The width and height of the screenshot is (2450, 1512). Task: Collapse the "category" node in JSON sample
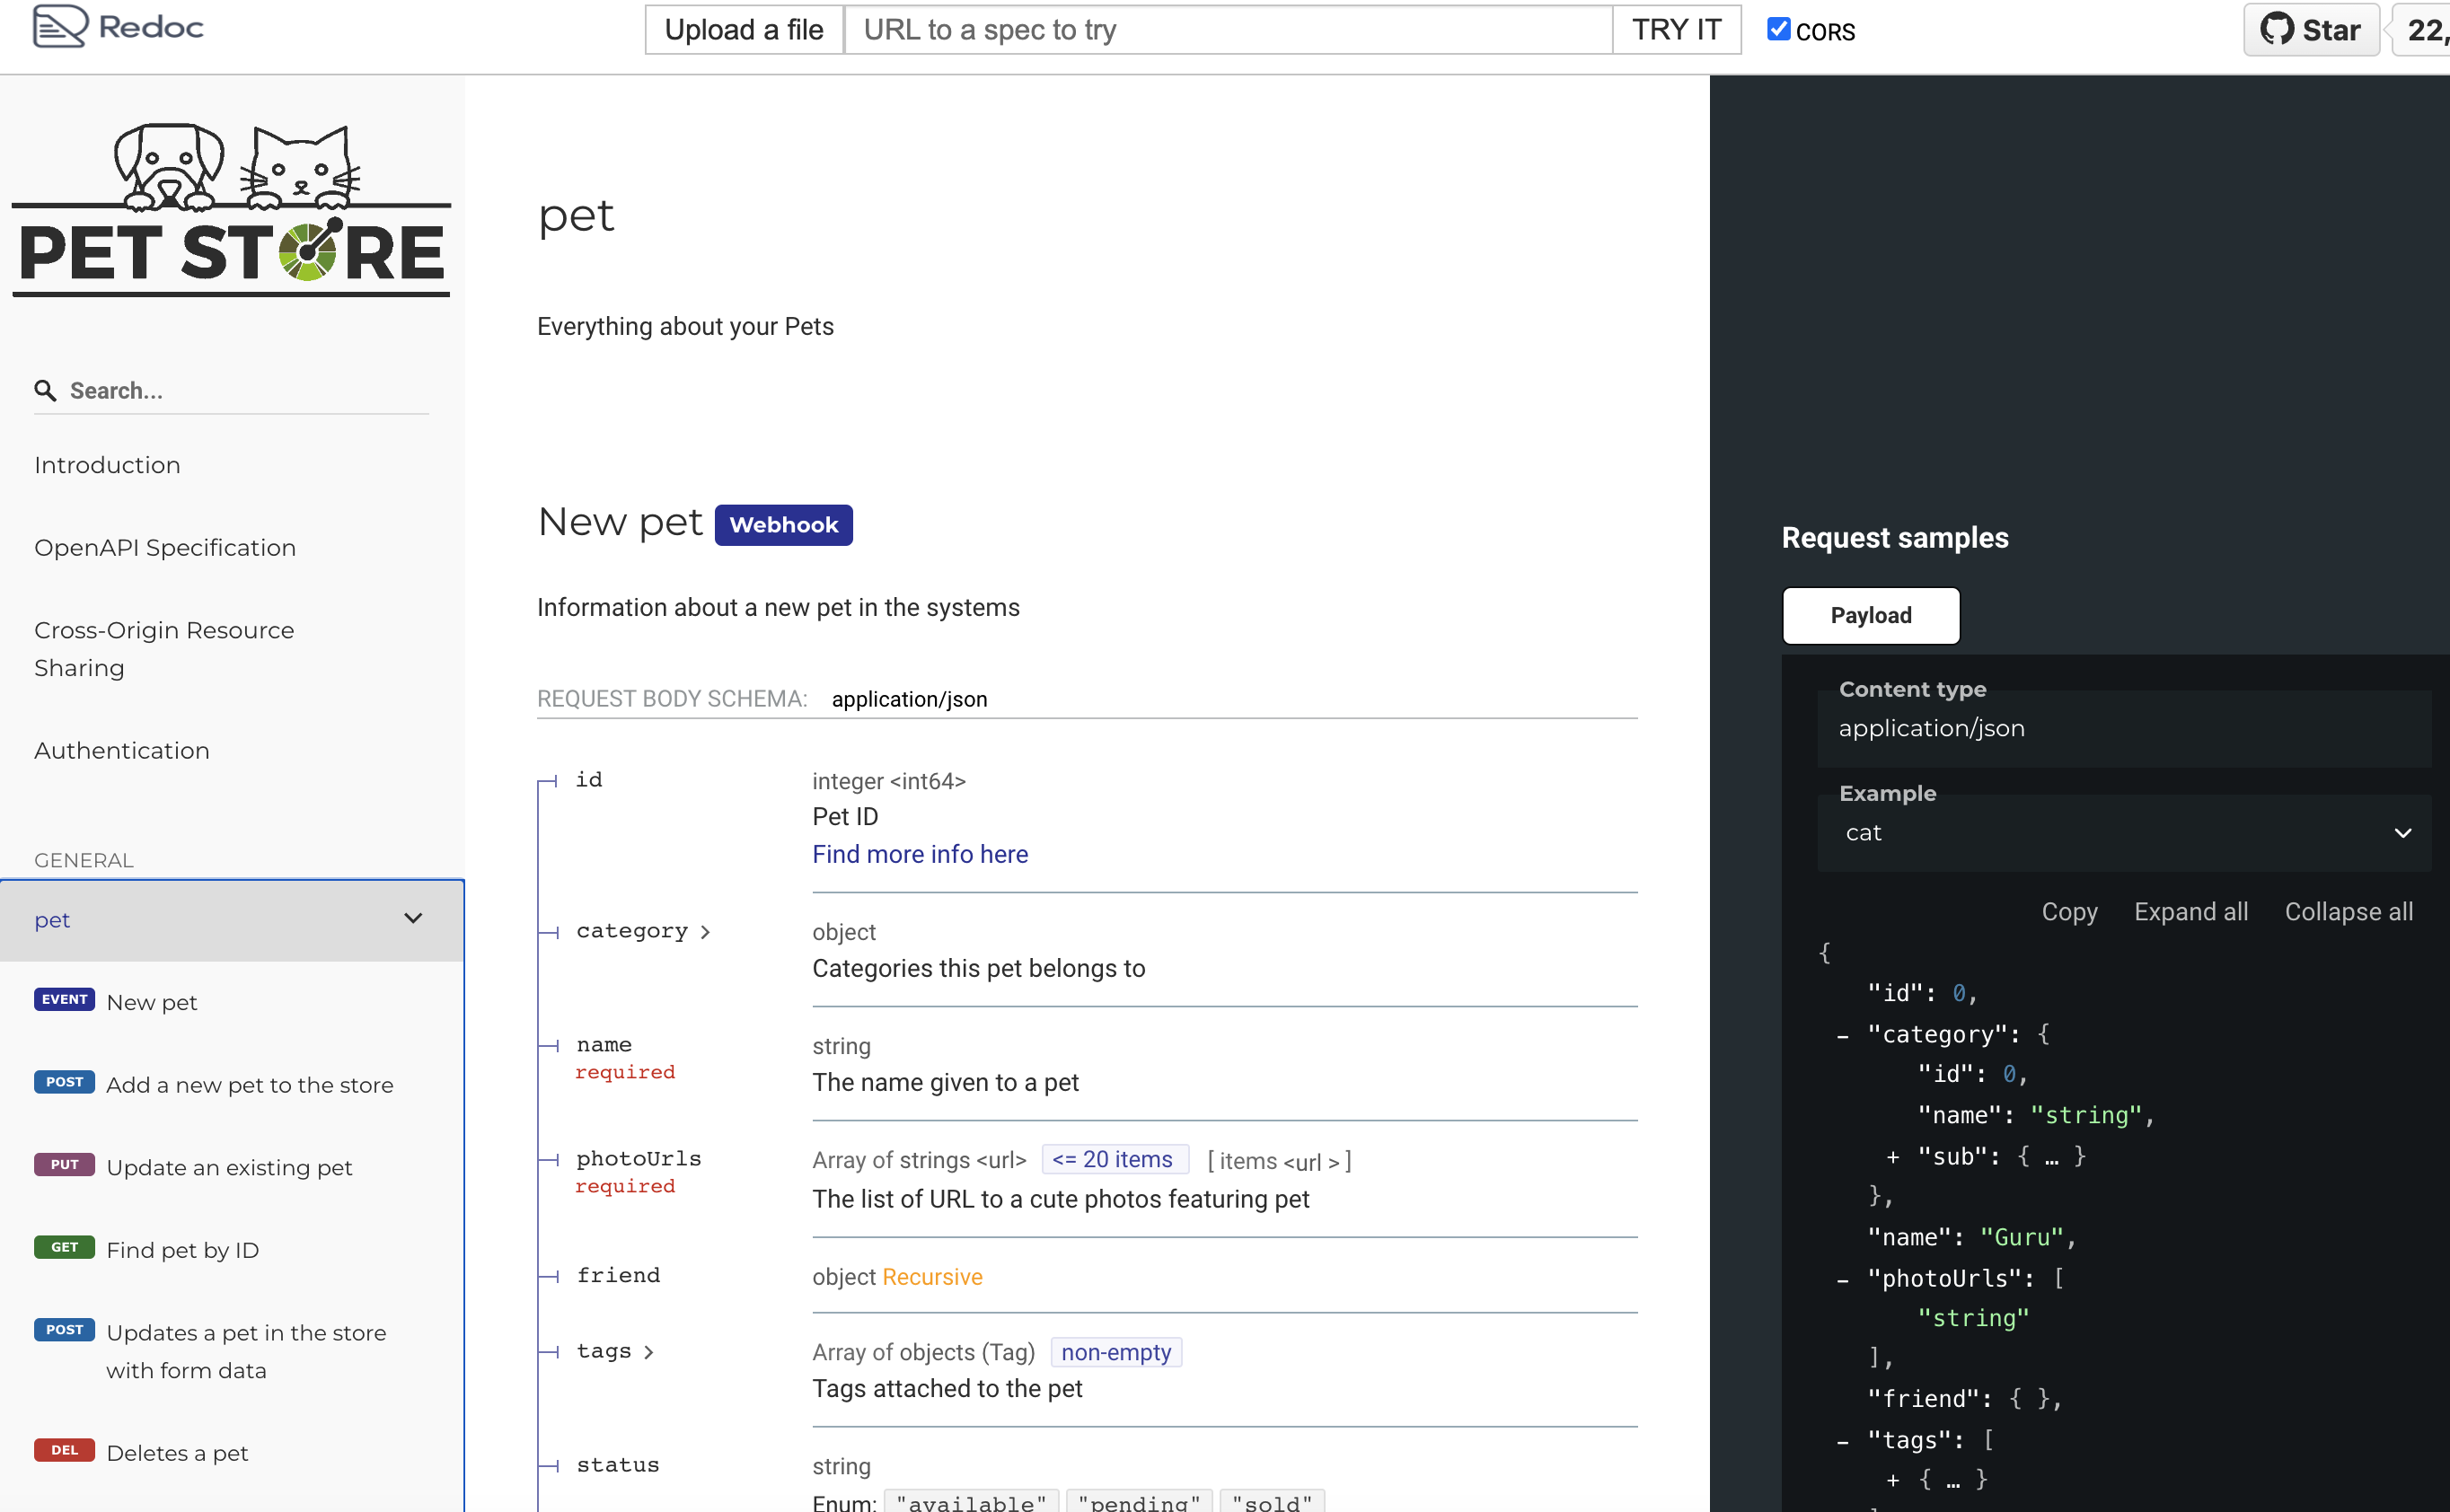(1842, 1036)
